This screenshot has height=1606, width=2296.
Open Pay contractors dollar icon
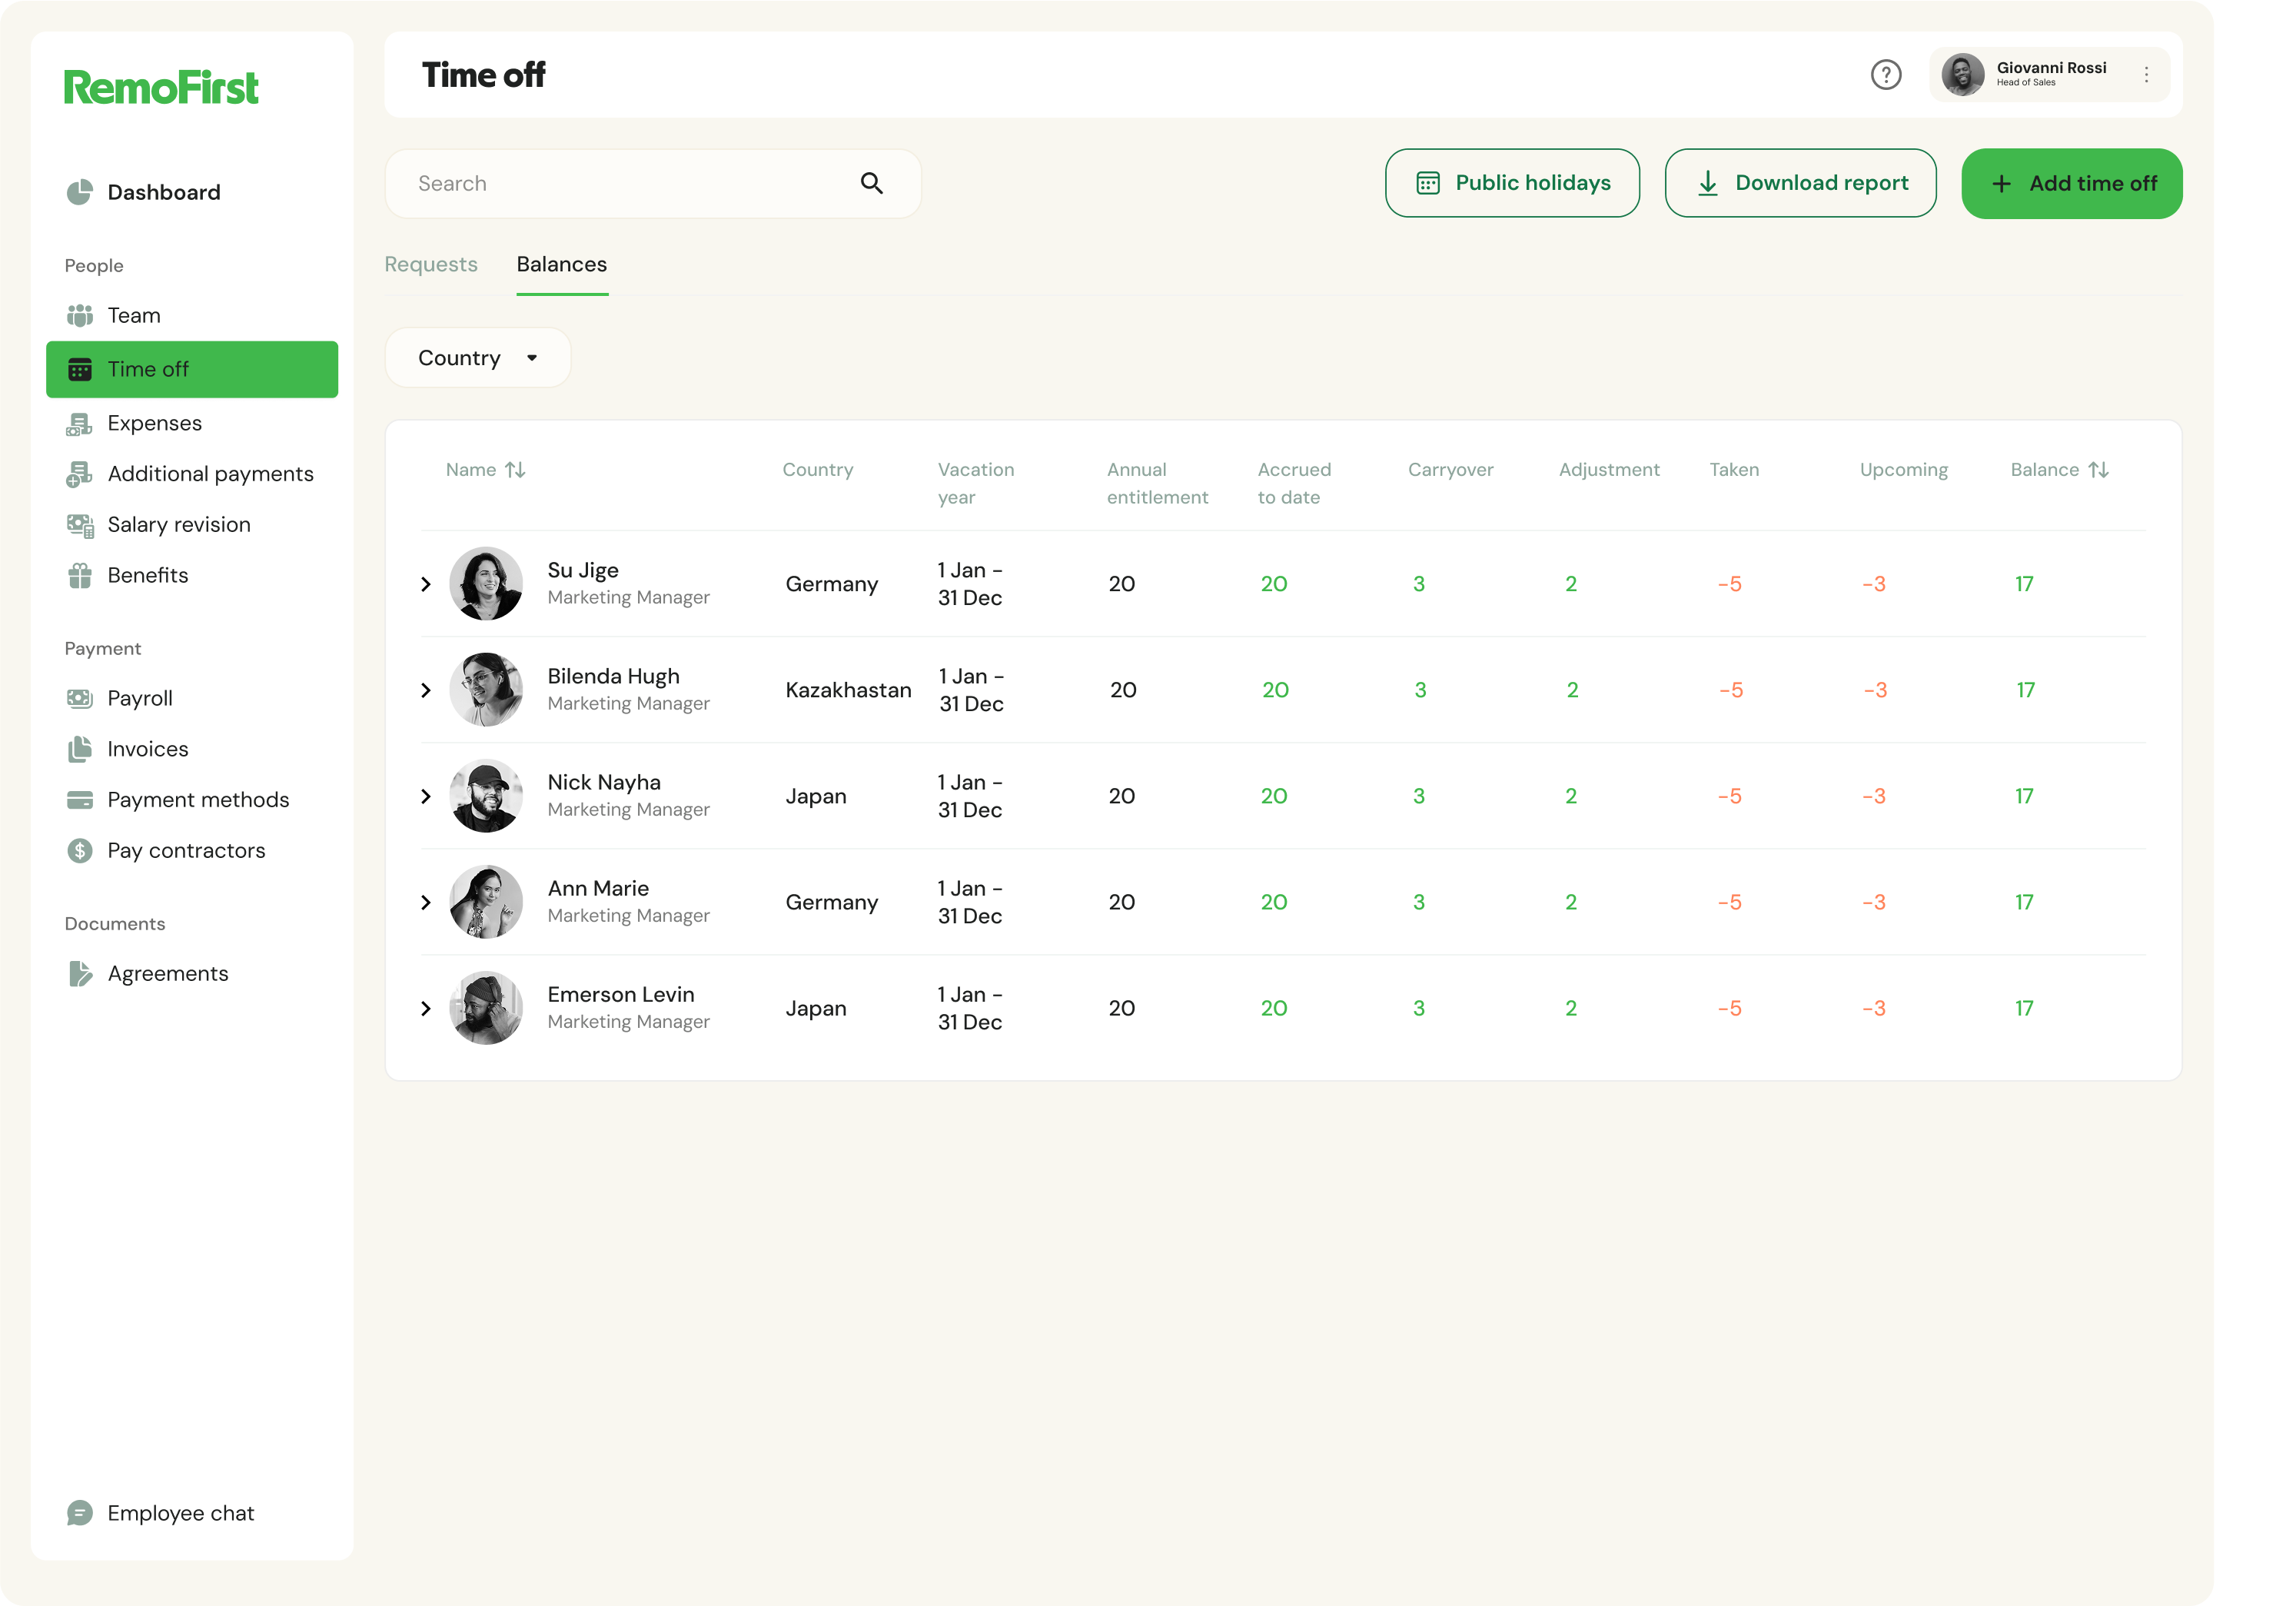tap(79, 851)
